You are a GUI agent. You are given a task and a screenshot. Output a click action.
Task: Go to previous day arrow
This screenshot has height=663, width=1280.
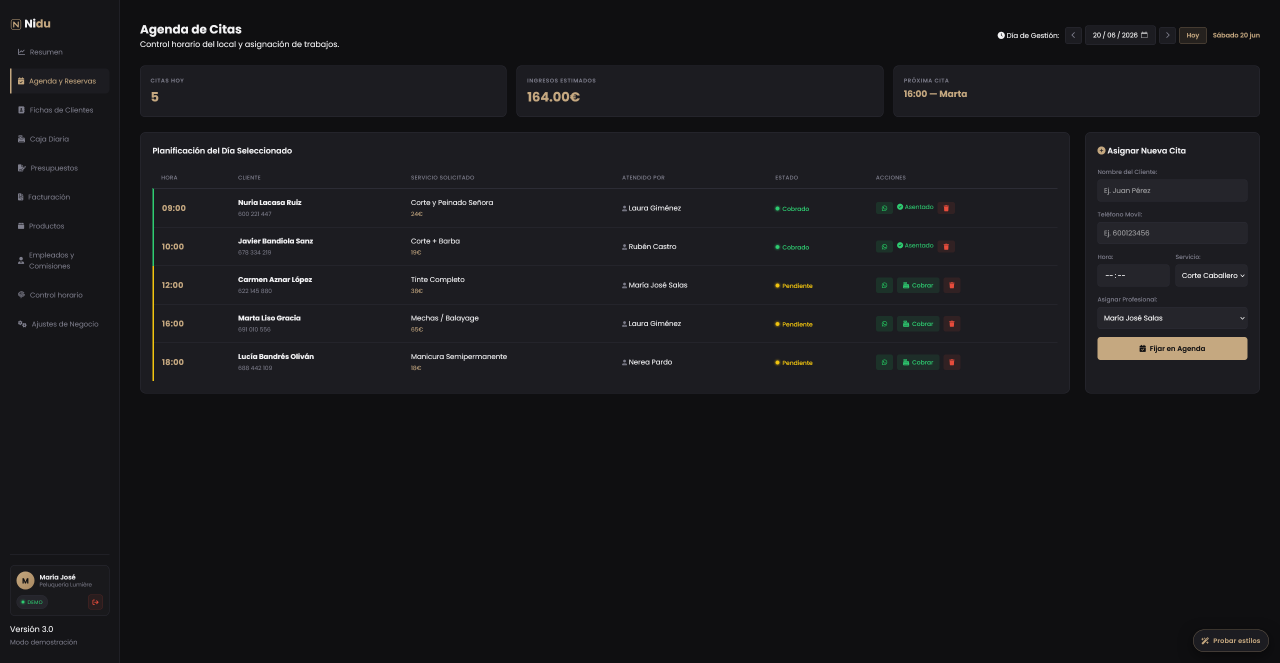[x=1073, y=35]
